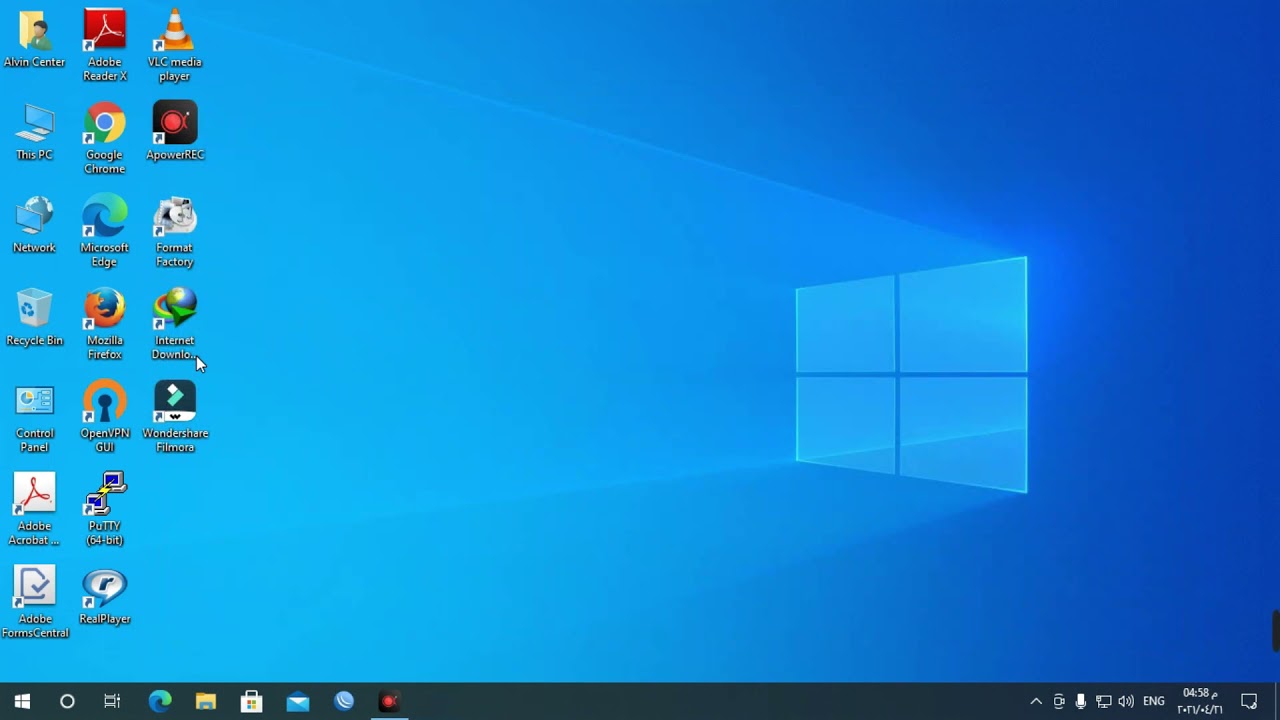Open the clock and calendar flyout
The width and height of the screenshot is (1280, 720).
[x=1200, y=701]
